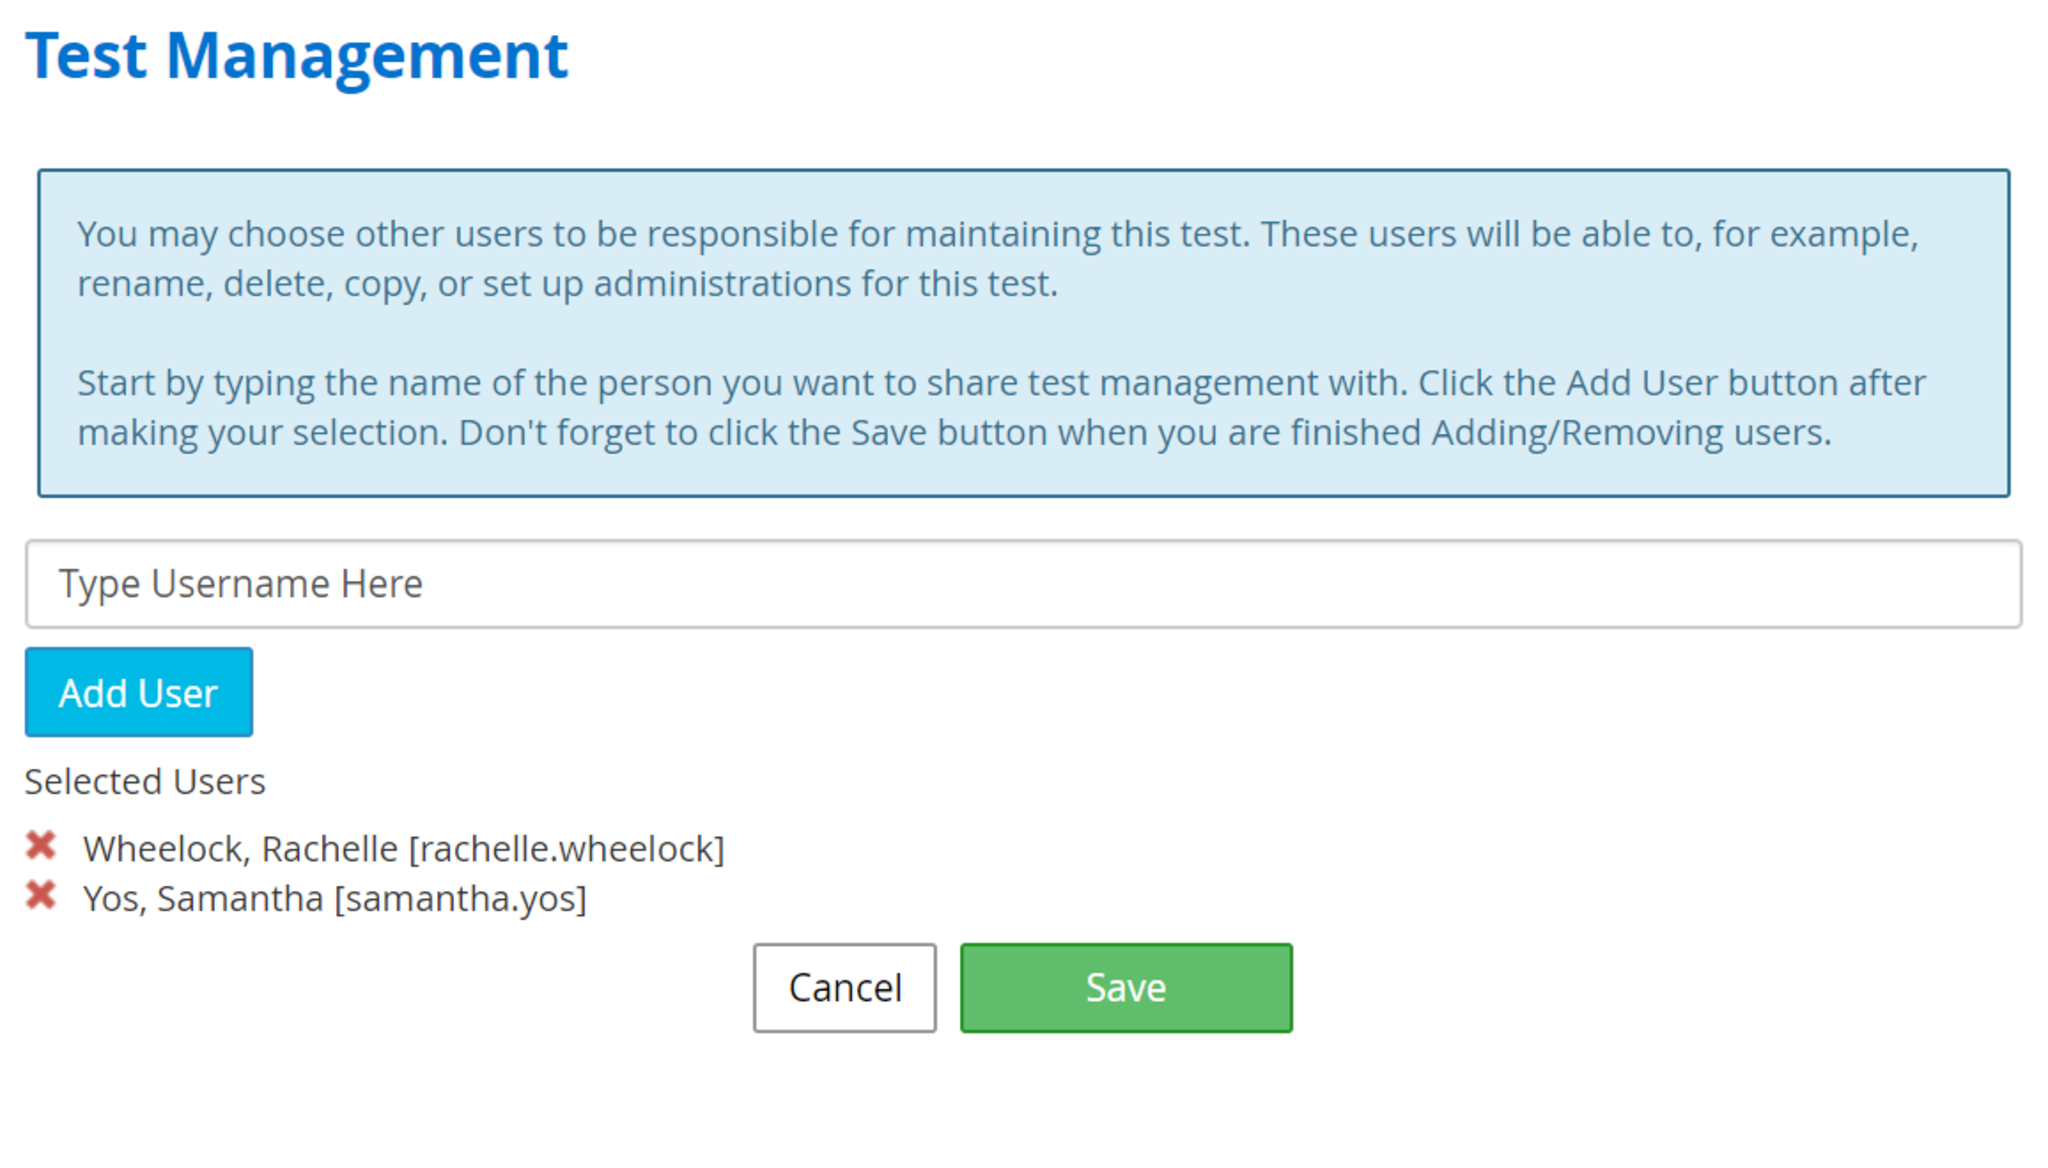Select the Wheelock, Rachelle name text
This screenshot has height=1168, width=2048.
(x=240, y=849)
